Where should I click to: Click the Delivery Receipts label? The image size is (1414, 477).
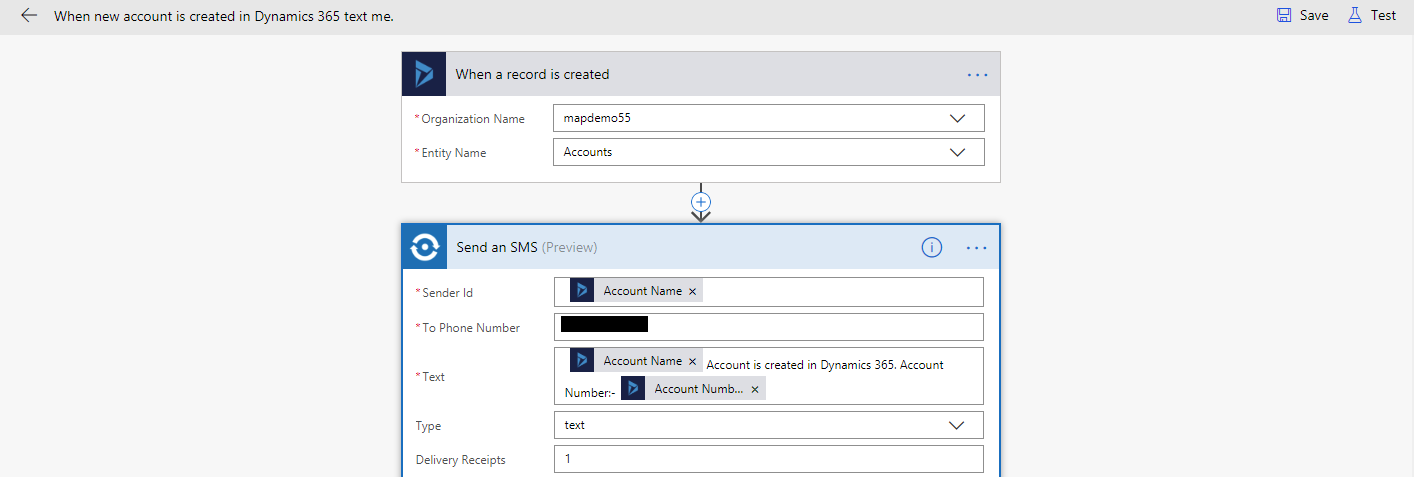click(x=461, y=460)
